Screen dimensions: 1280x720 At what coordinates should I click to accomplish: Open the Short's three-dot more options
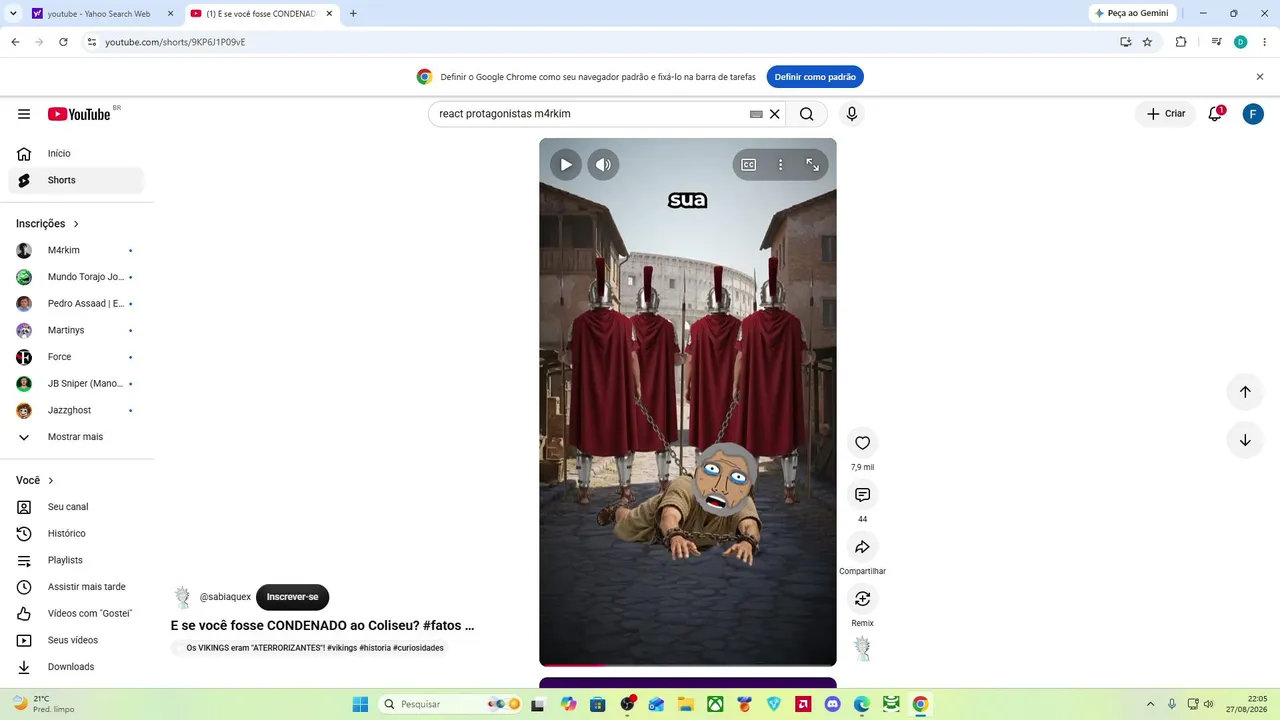781,165
